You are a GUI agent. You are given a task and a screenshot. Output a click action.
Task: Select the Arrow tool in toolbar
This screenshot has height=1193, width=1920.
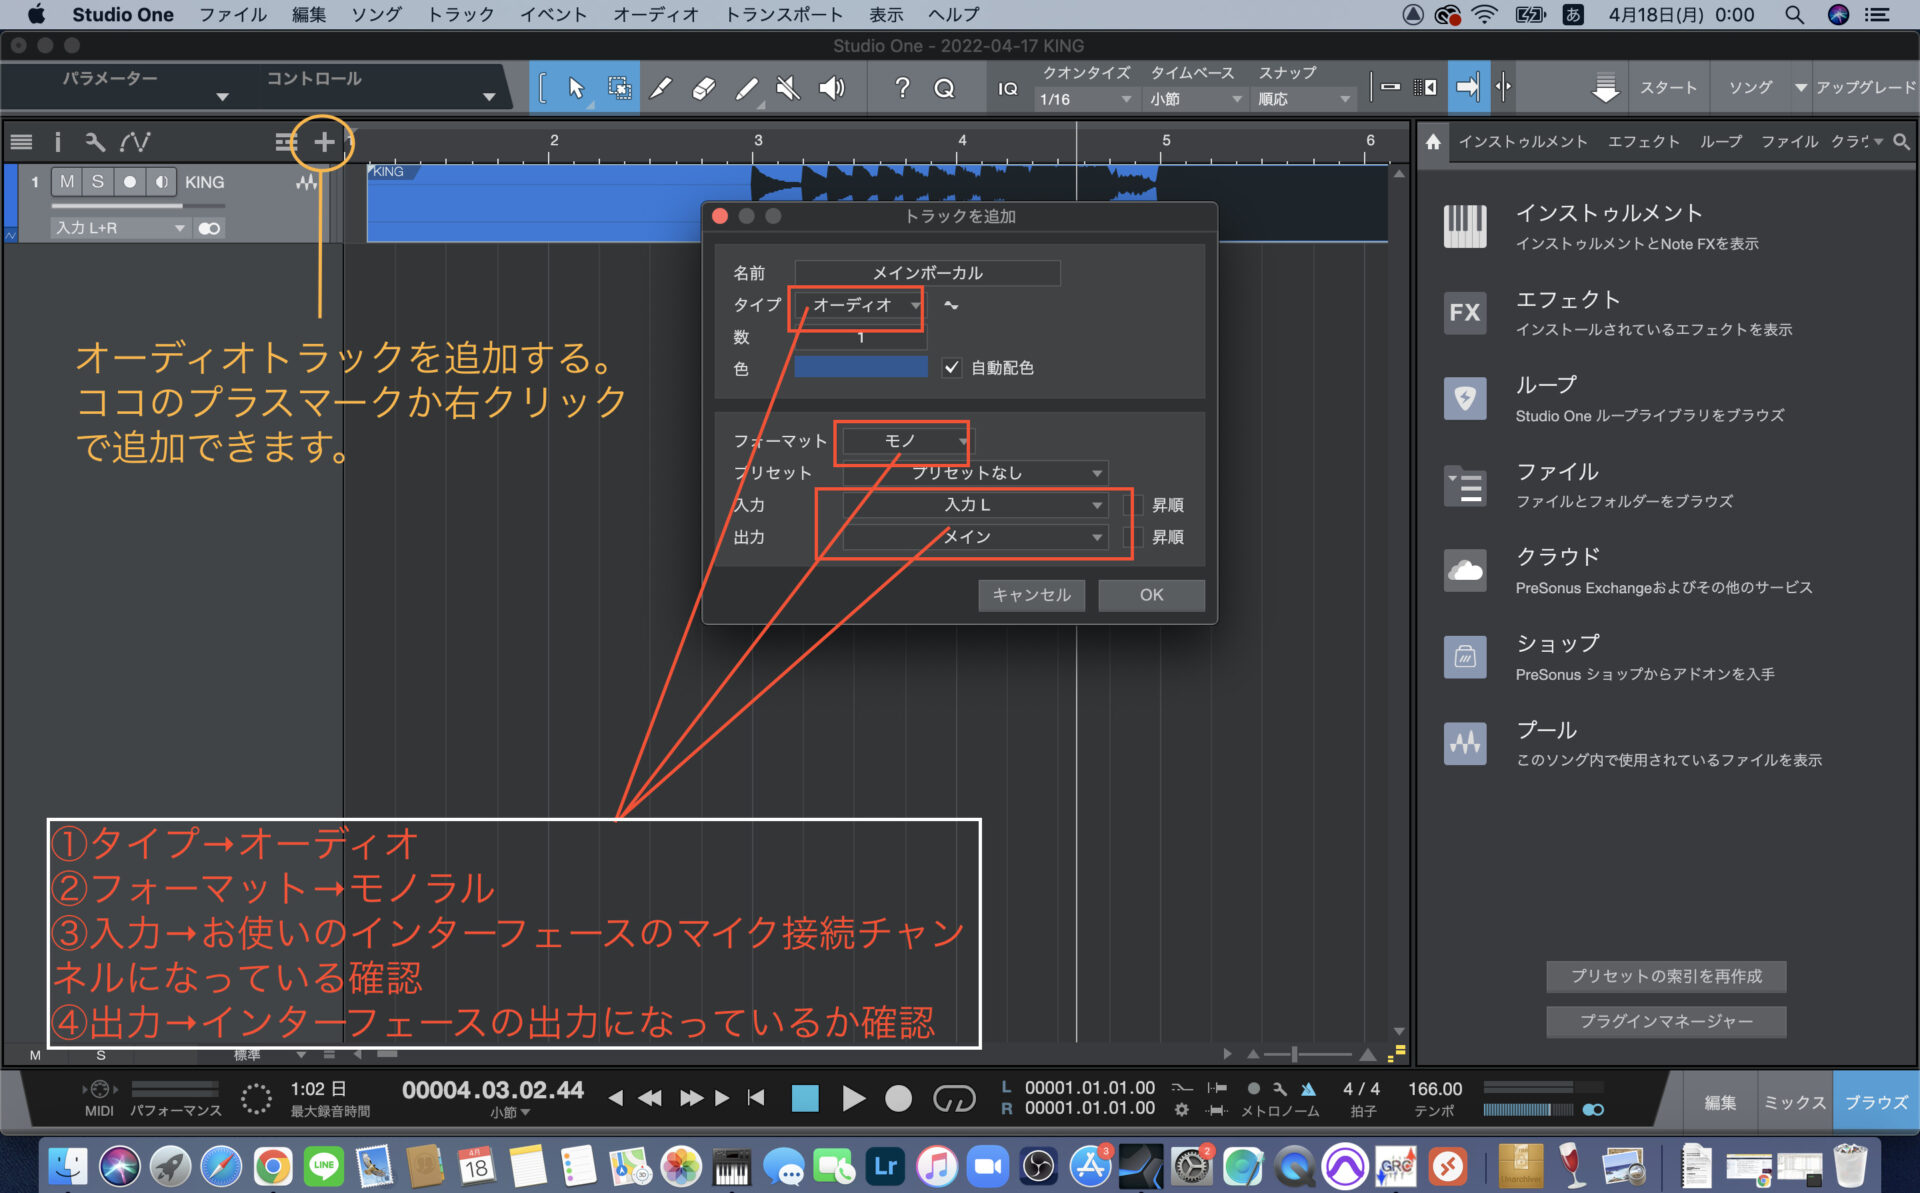click(576, 89)
